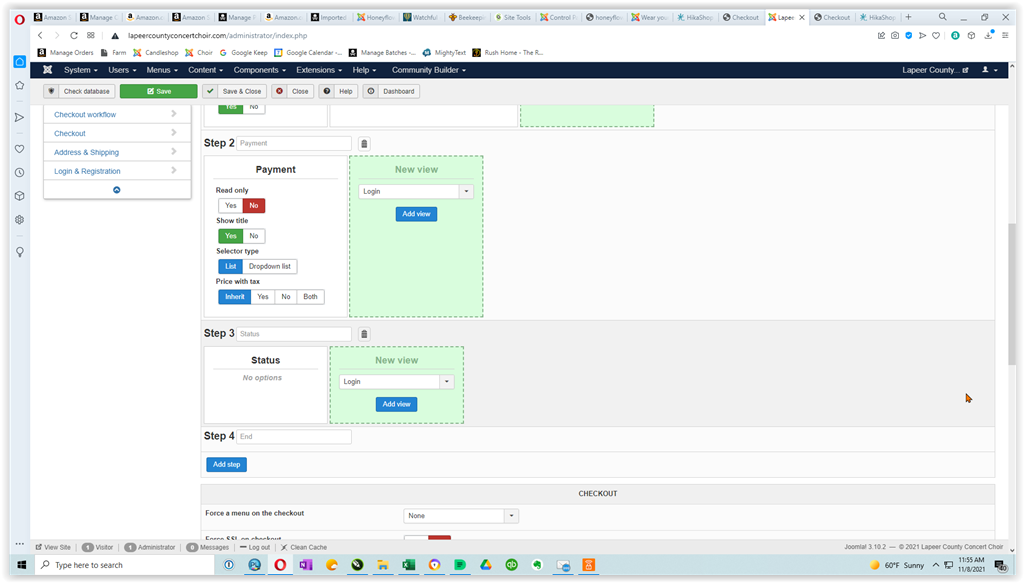Open Opera extensions cube sidebar icon
The width and height of the screenshot is (1024, 583).
pyautogui.click(x=20, y=196)
